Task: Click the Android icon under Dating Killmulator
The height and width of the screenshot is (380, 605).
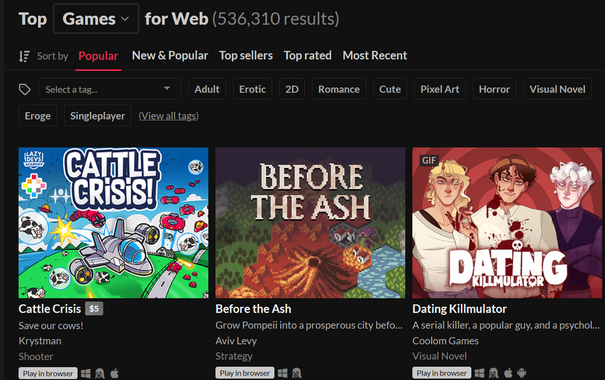Action: (x=521, y=373)
